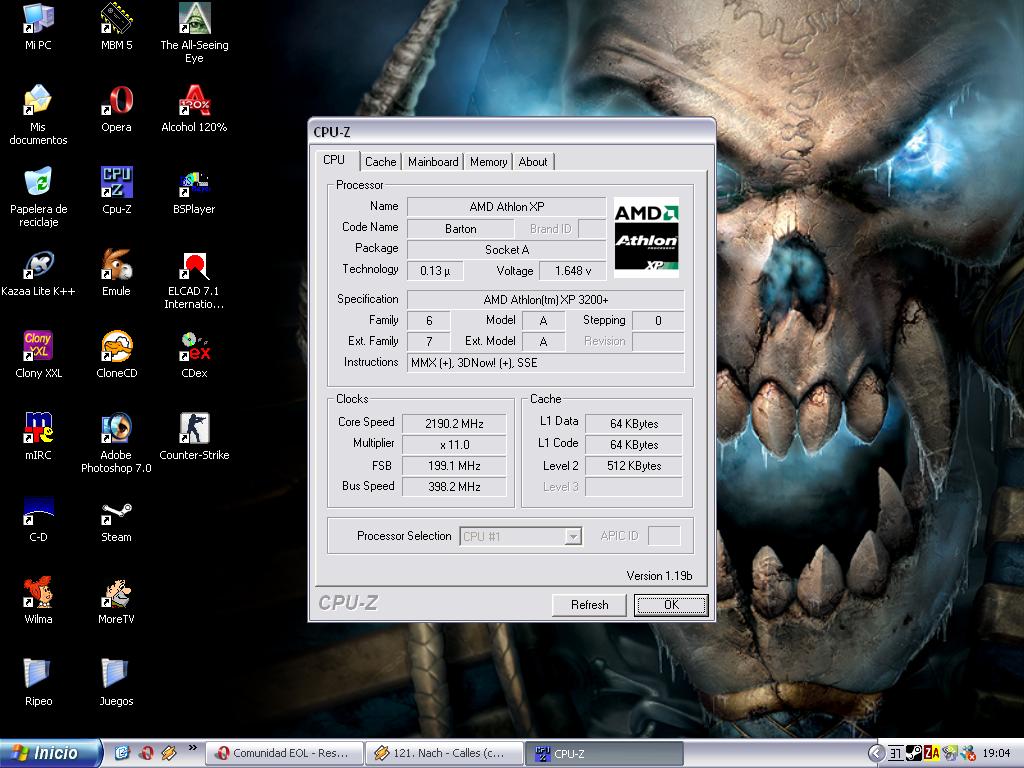Switch to the Cache tab
This screenshot has height=768, width=1024.
380,162
